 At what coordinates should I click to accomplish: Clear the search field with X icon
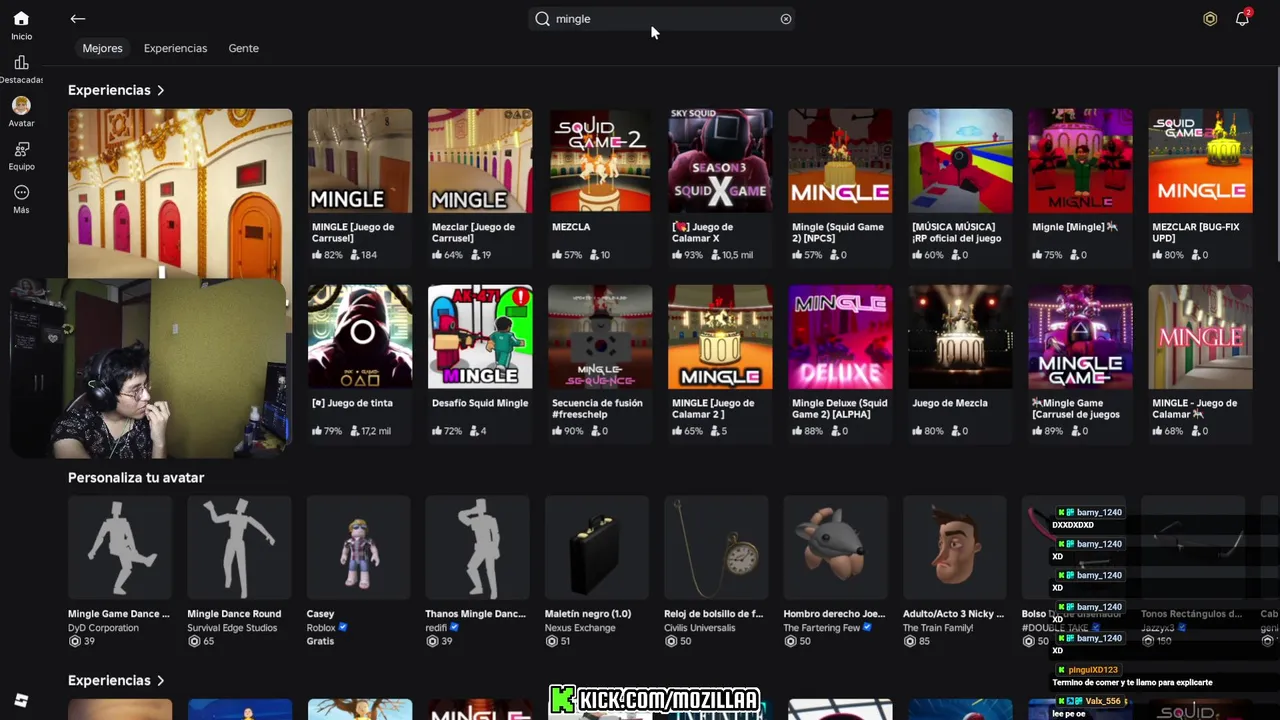[786, 19]
